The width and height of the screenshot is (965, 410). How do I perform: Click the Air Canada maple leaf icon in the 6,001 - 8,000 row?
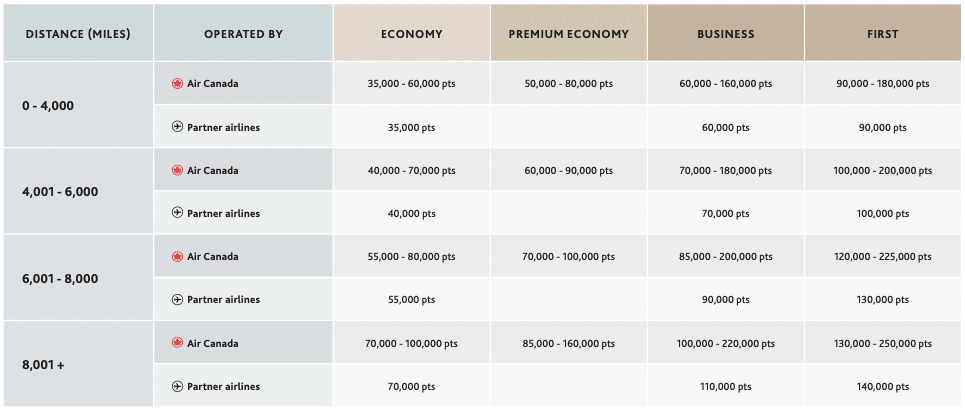click(178, 256)
